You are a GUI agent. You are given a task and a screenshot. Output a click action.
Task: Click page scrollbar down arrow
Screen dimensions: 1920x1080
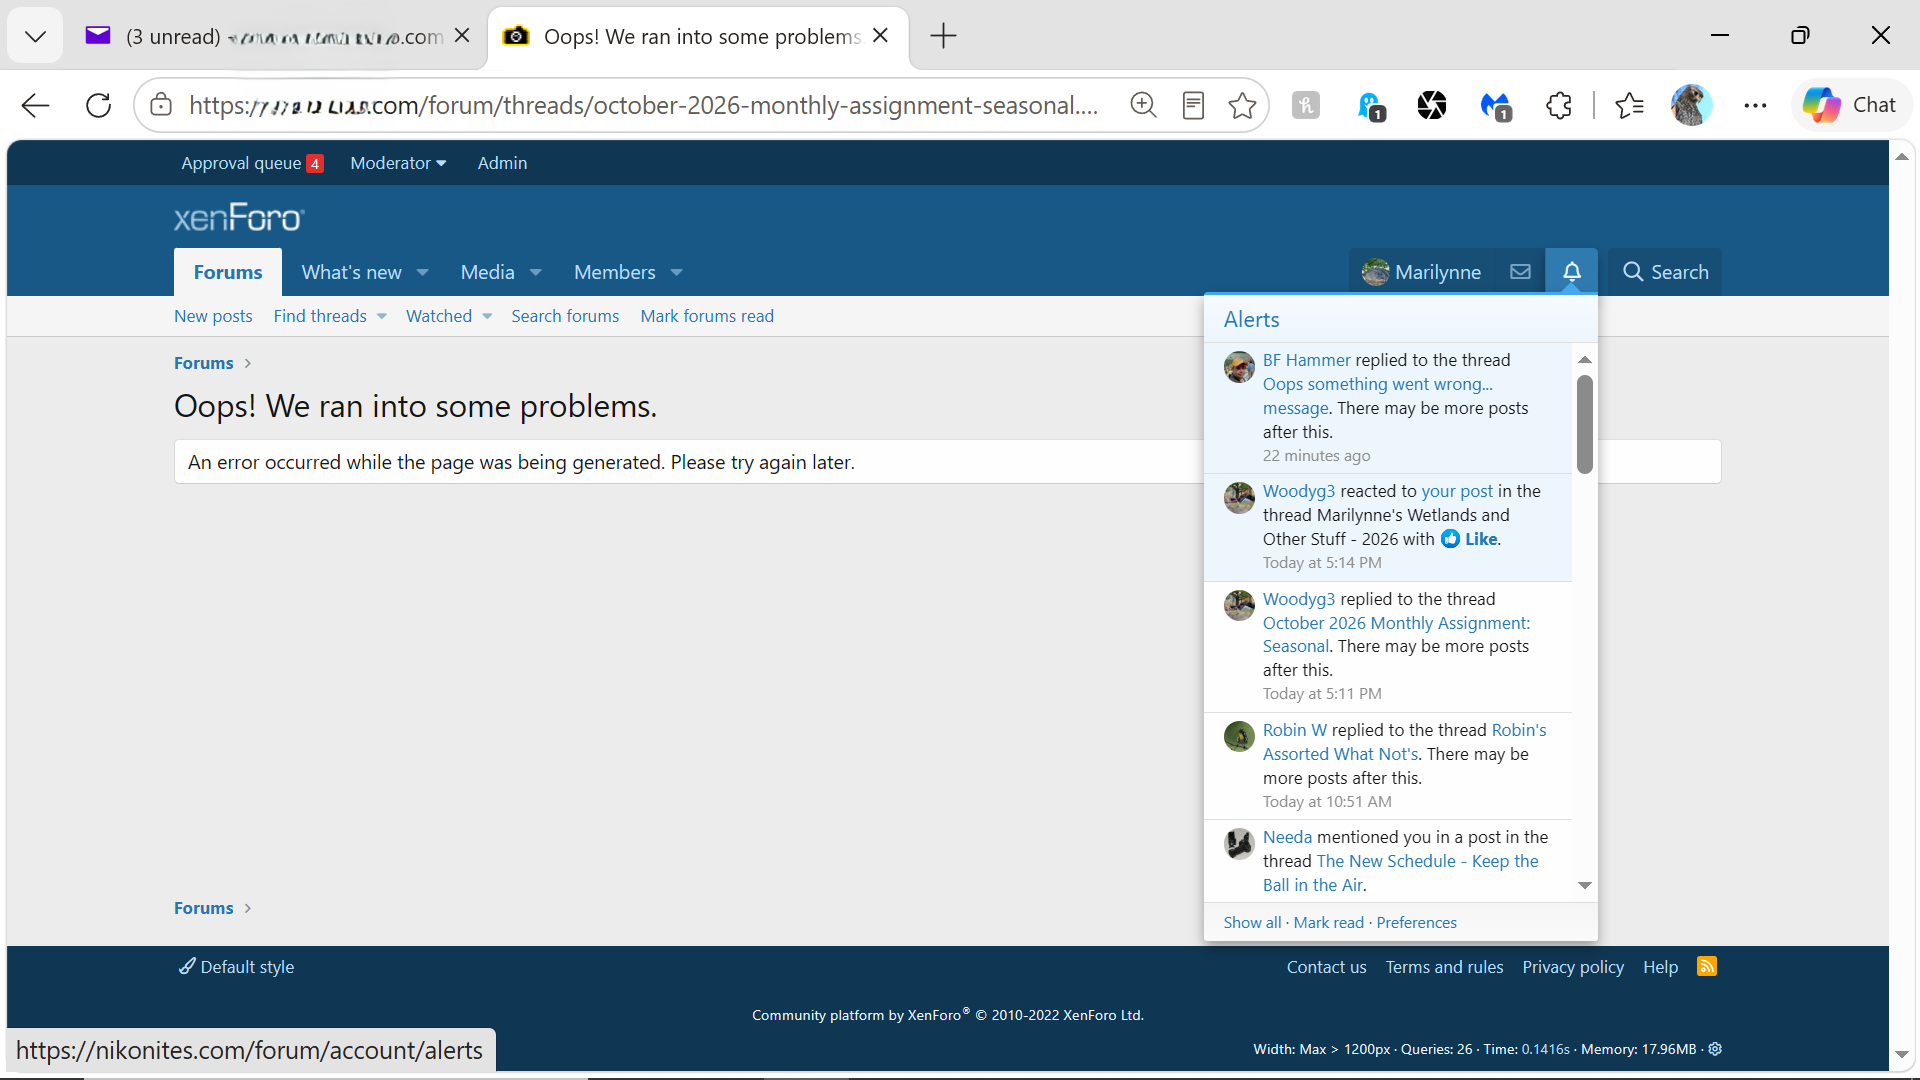1901,1055
